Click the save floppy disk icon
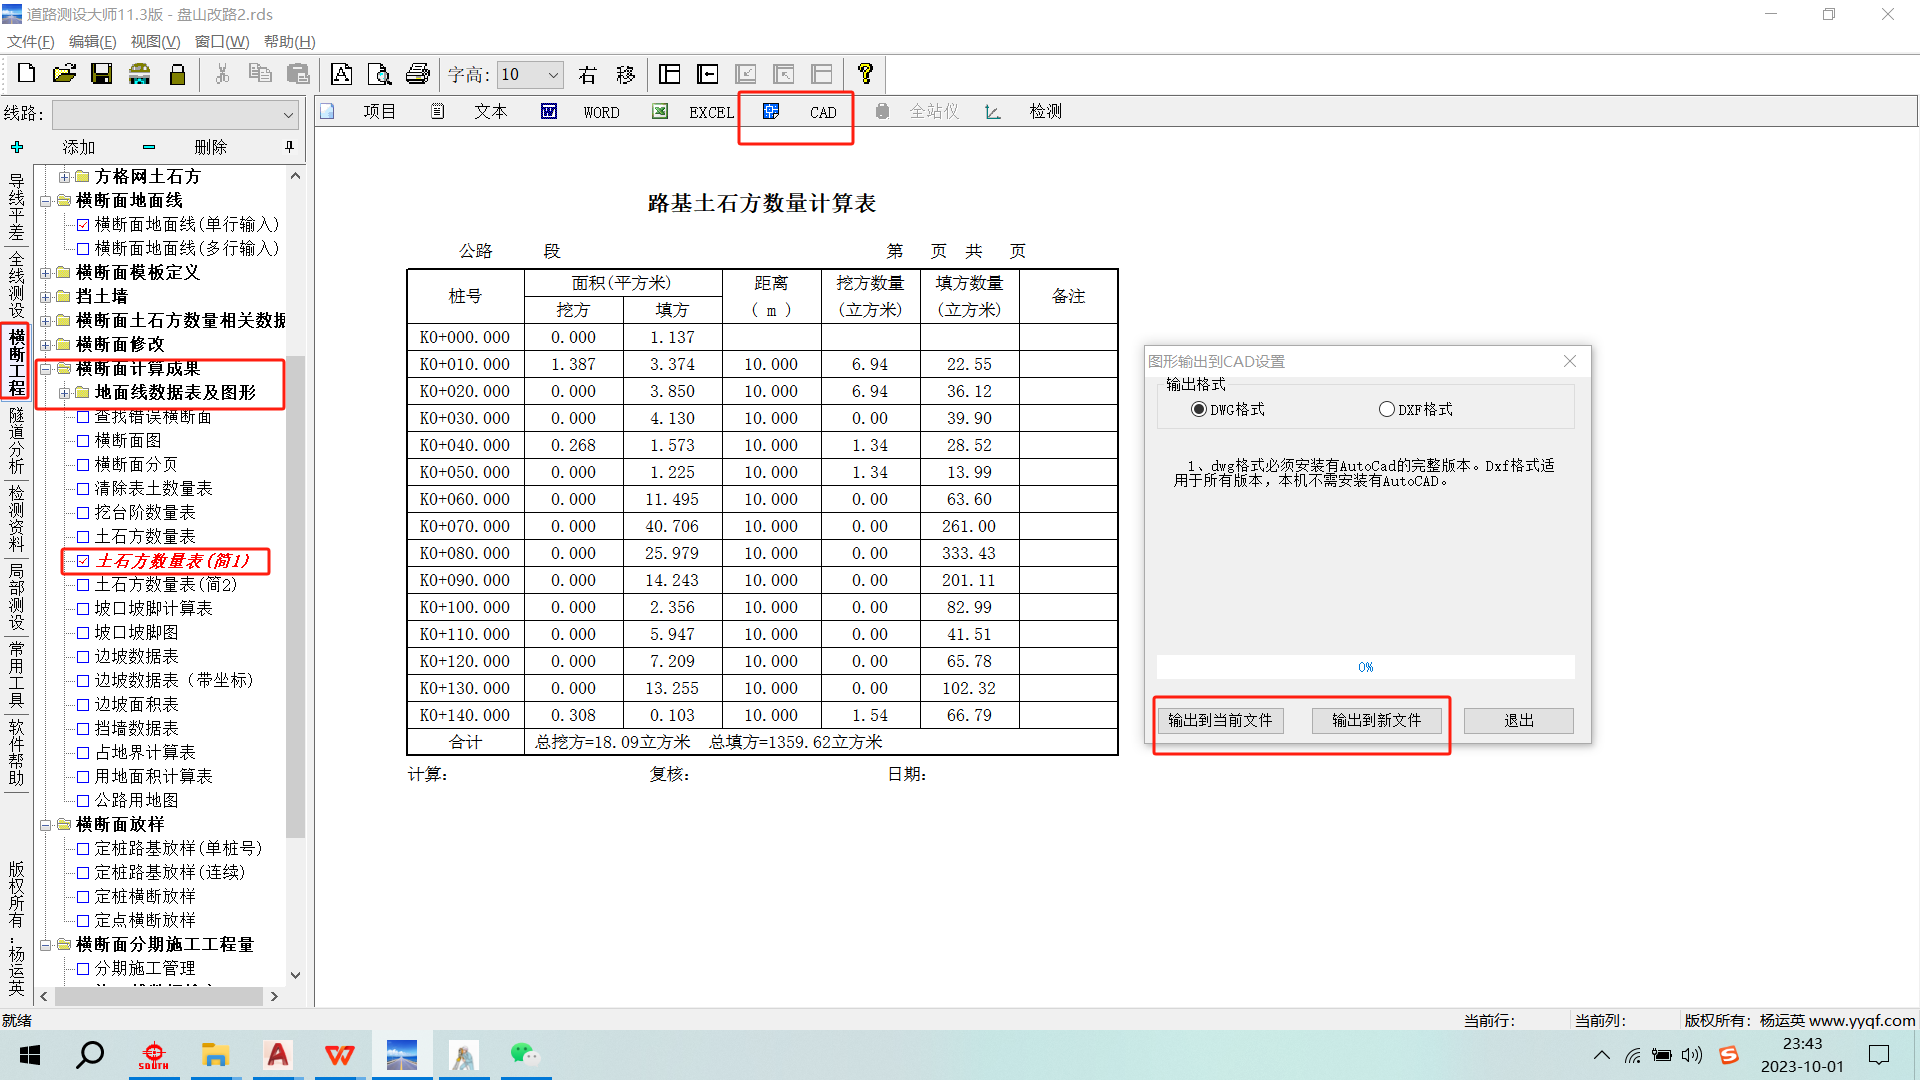 [101, 74]
